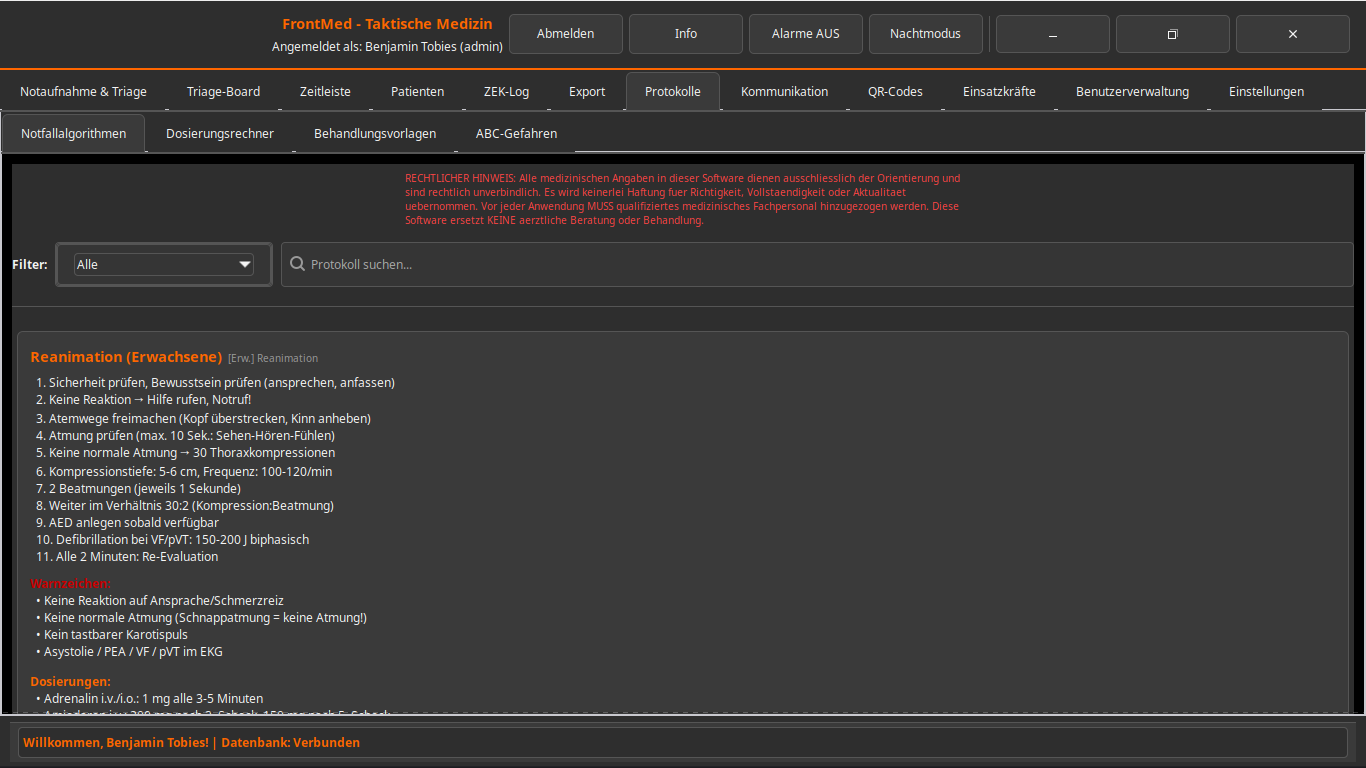Open the Info dialog
Image resolution: width=1366 pixels, height=768 pixels.
(685, 34)
